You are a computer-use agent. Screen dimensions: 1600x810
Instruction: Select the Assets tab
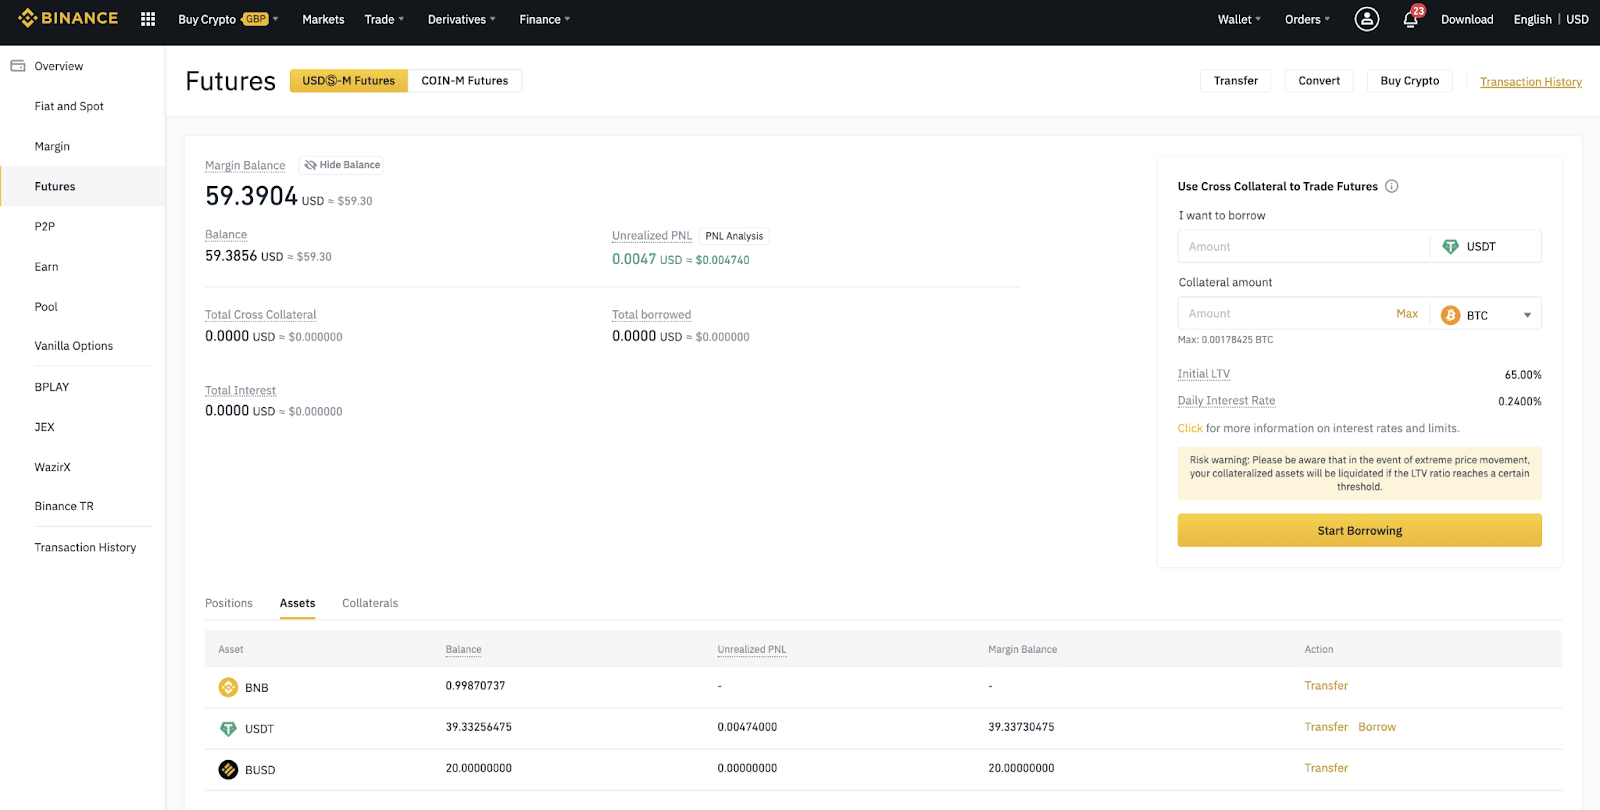298,603
